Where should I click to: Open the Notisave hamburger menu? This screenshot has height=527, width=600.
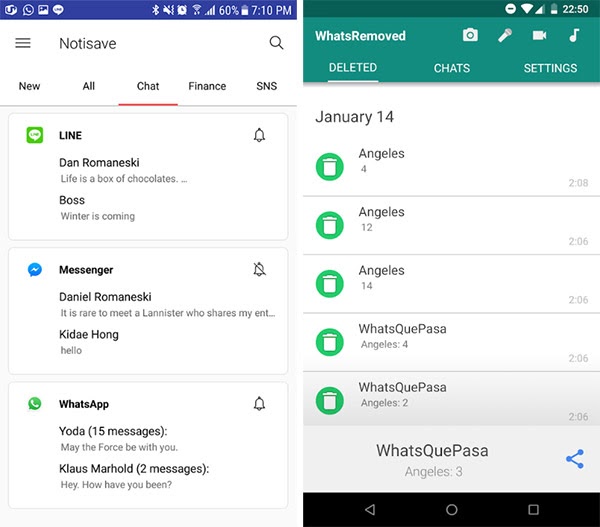point(23,43)
